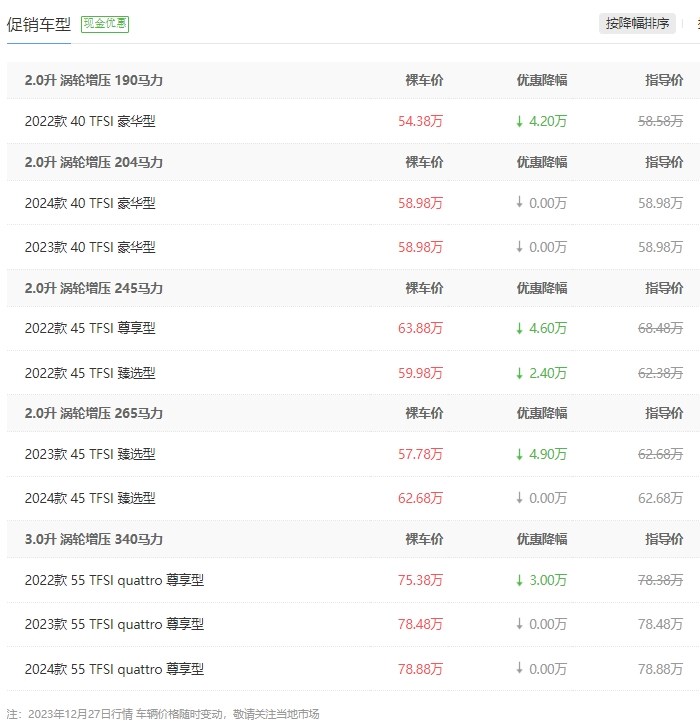This screenshot has width=700, height=724.
Task: Click the 78.48万 red bare car price
Action: click(x=420, y=624)
